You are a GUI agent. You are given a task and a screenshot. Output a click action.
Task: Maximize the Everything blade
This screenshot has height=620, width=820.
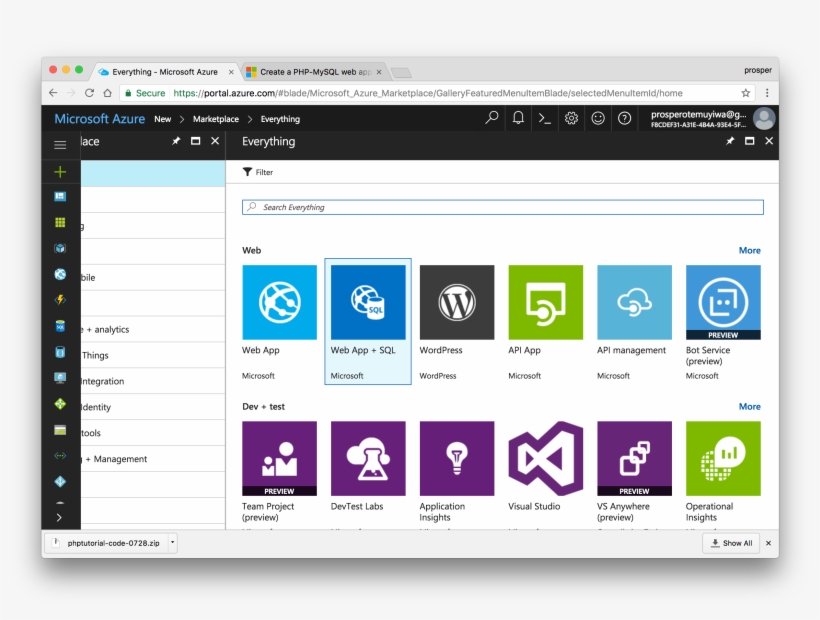click(x=749, y=142)
